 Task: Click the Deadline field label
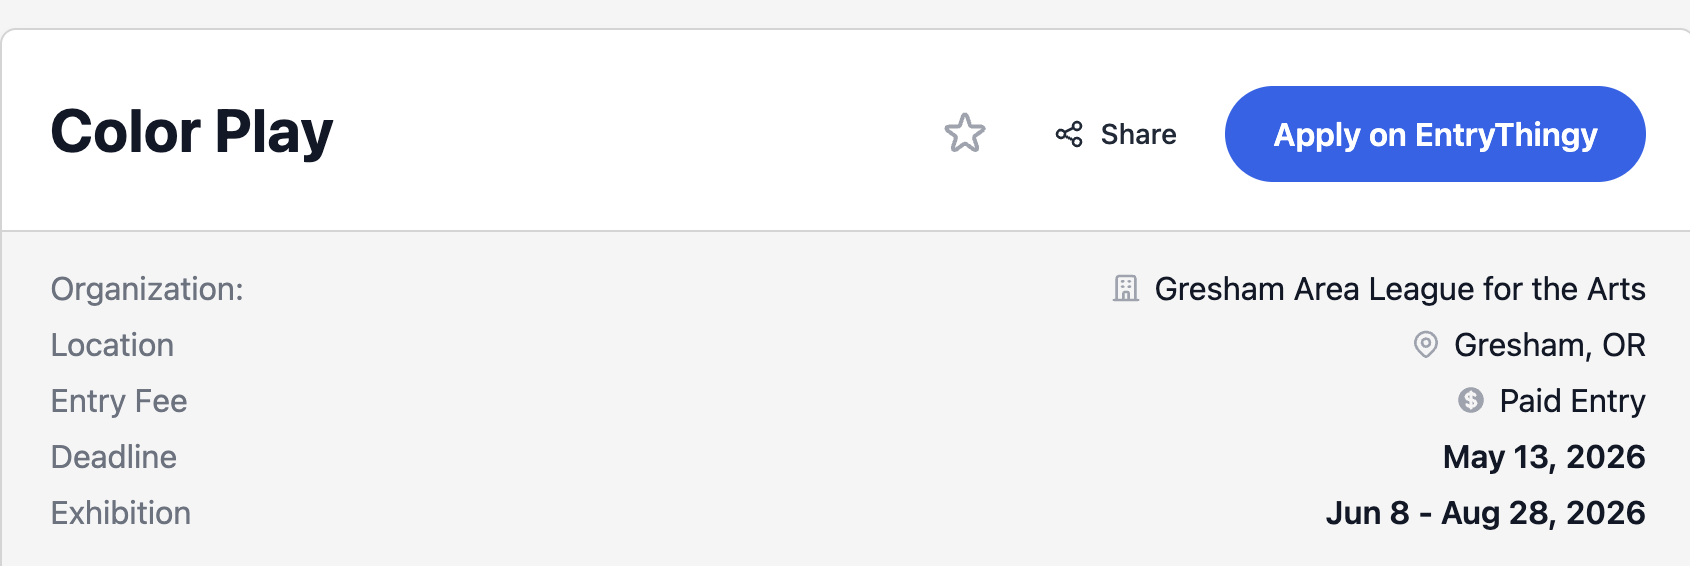click(x=114, y=457)
